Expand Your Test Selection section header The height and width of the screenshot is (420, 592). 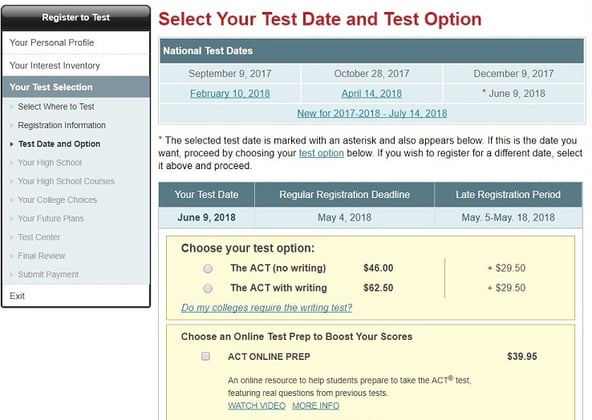76,87
